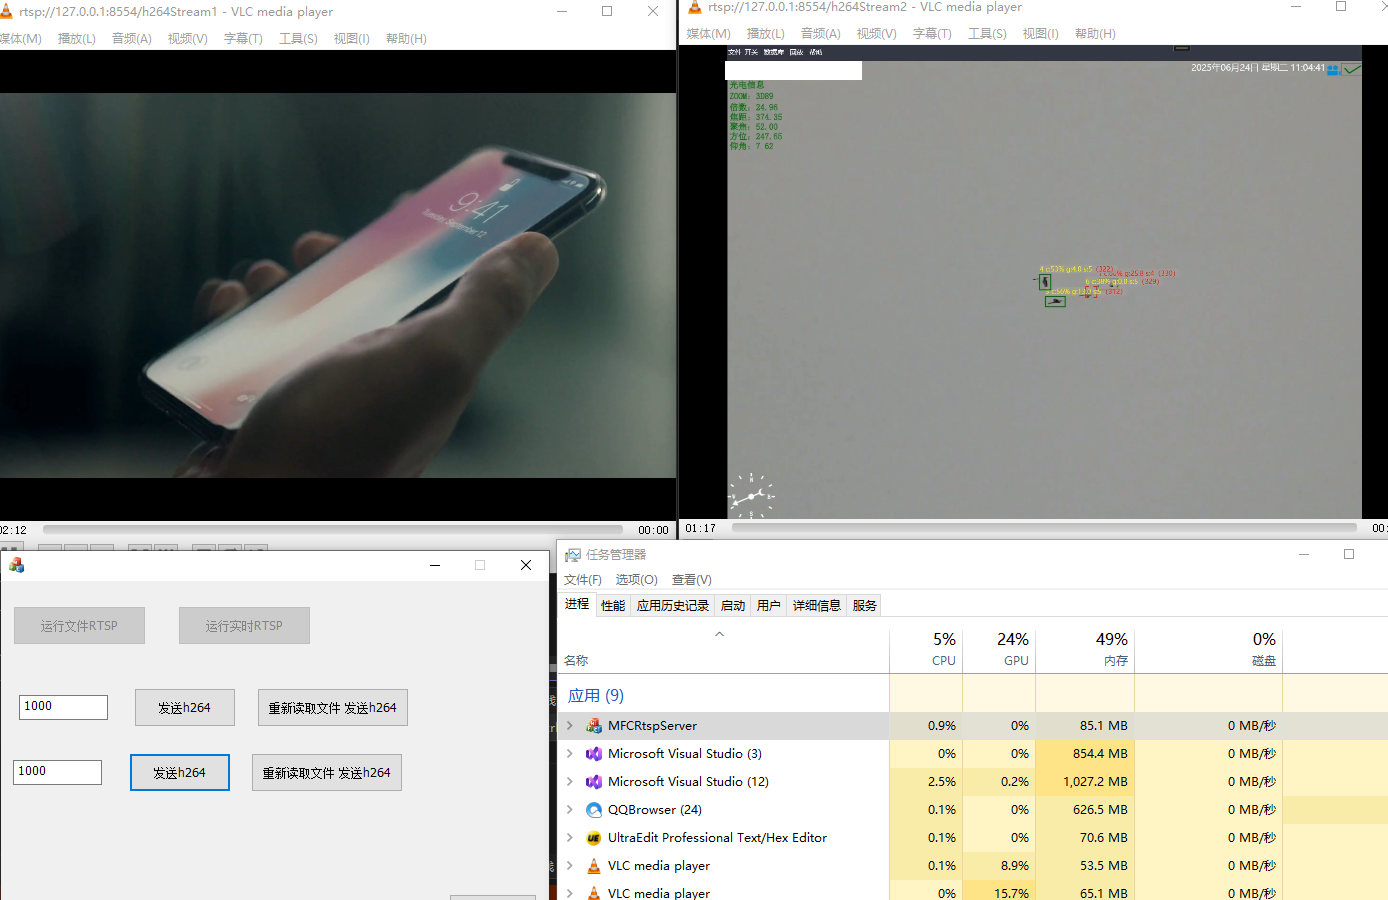The width and height of the screenshot is (1388, 900).
Task: Click the UltraEdit Professional process icon
Action: (594, 838)
